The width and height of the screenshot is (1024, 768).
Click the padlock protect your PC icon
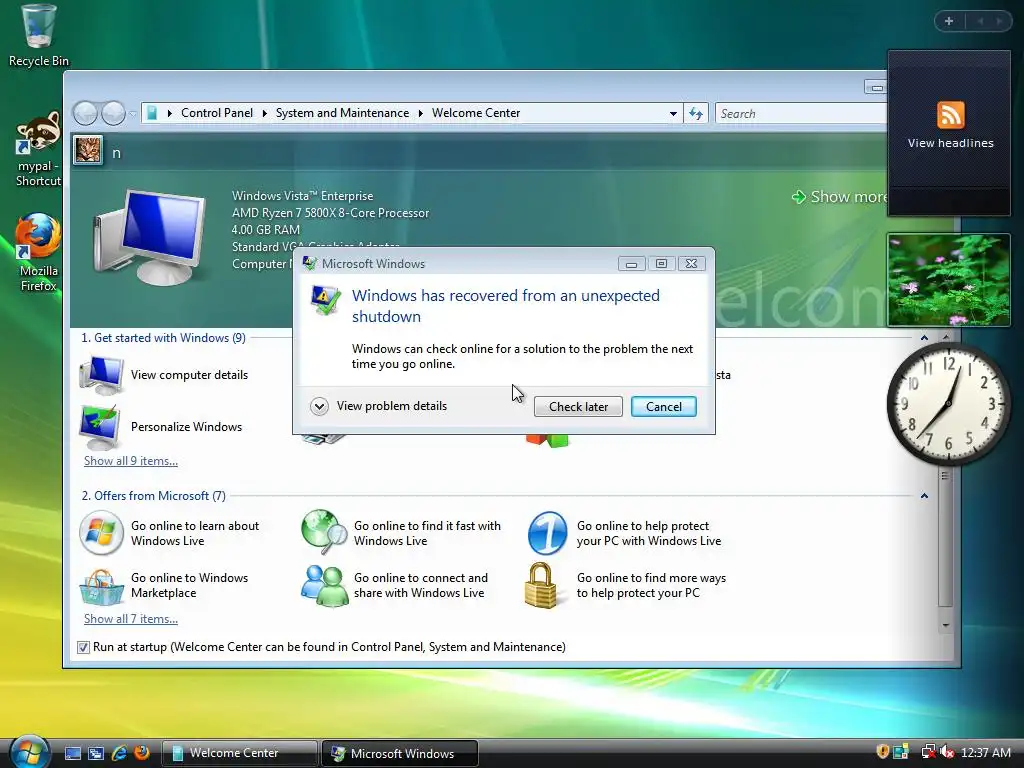coord(541,585)
